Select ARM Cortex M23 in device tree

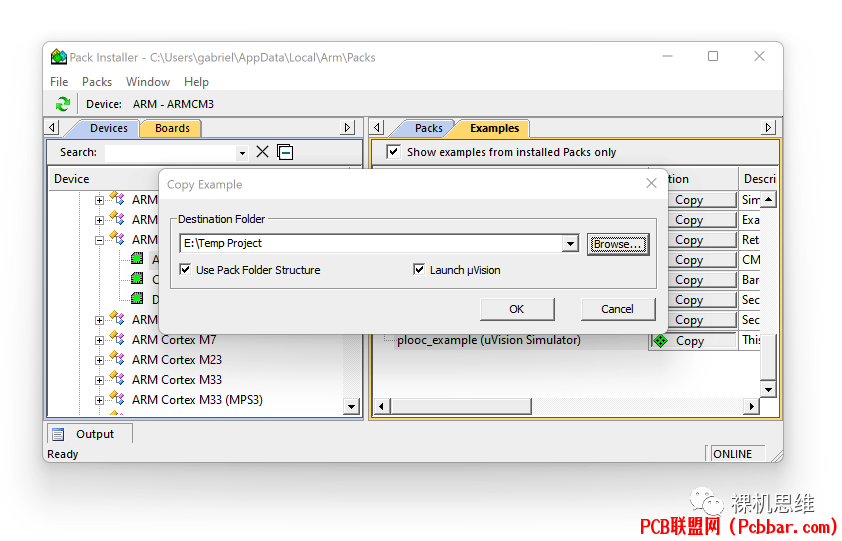coord(177,359)
